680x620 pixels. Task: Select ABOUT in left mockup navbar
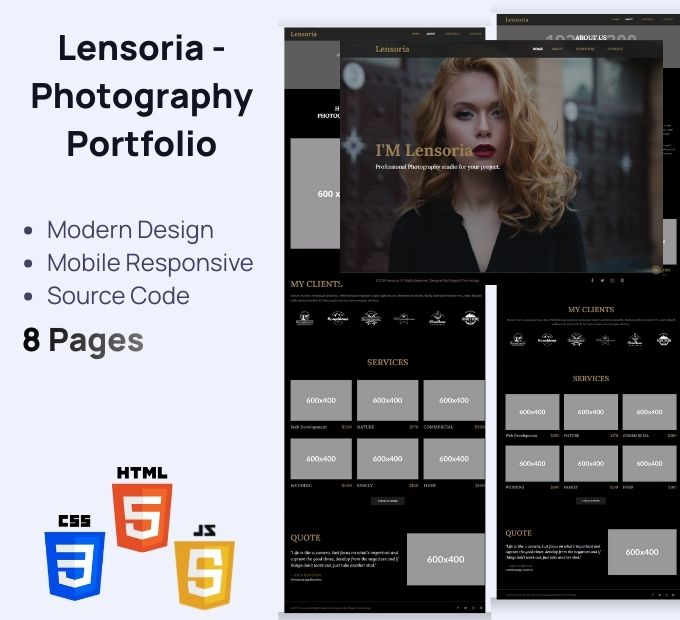(x=430, y=34)
